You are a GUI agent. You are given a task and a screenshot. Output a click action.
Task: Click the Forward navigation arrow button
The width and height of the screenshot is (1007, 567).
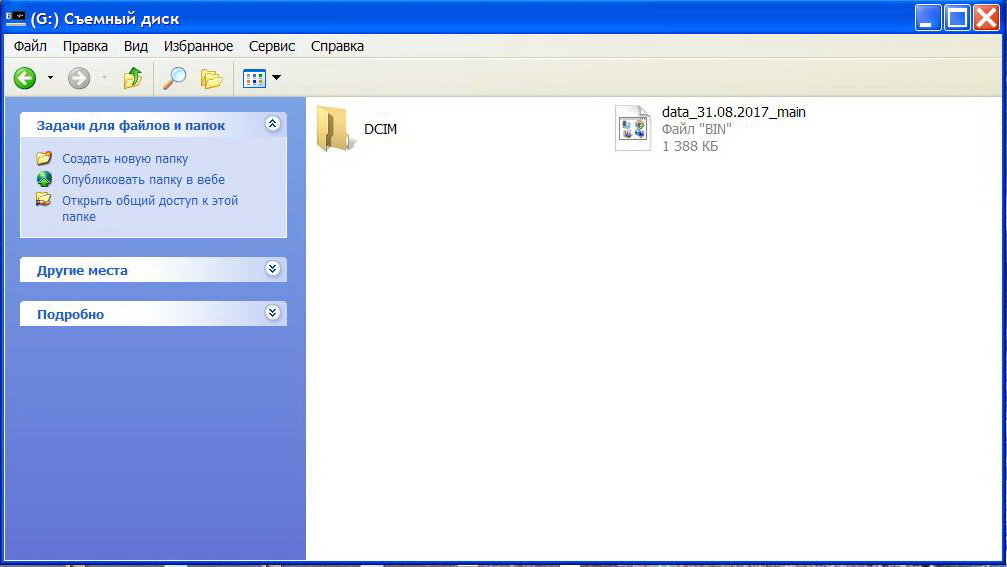[x=79, y=78]
